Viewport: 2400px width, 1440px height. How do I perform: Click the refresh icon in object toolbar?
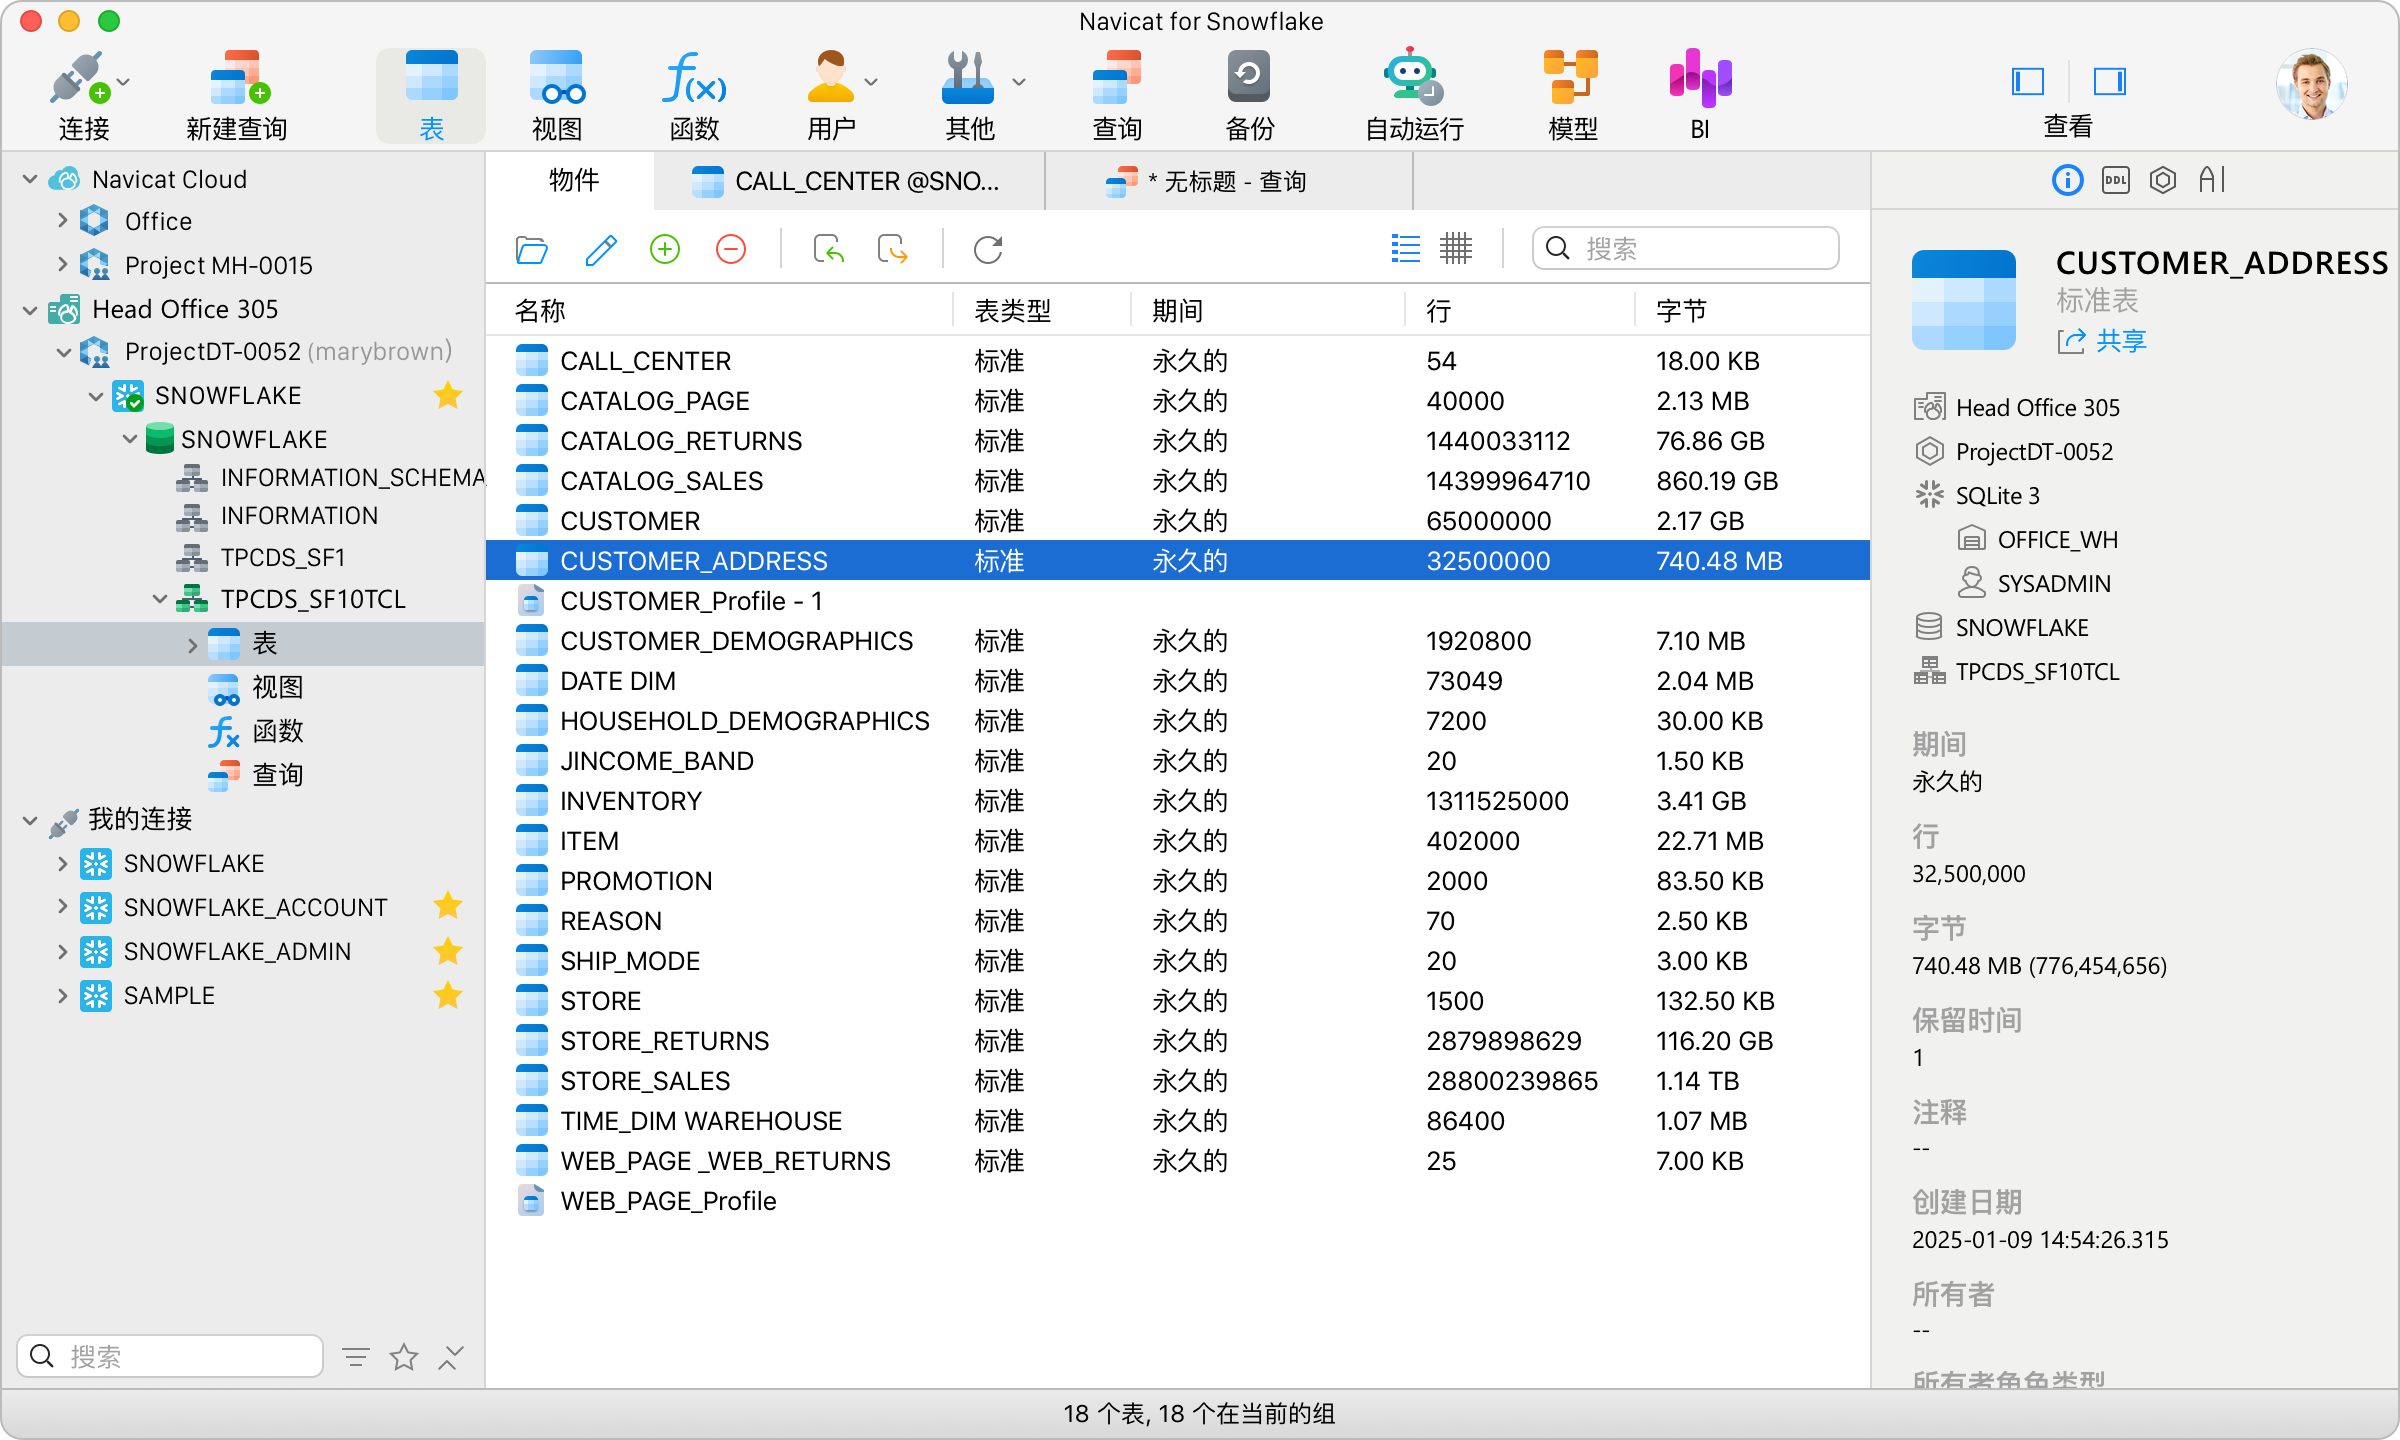click(x=988, y=249)
